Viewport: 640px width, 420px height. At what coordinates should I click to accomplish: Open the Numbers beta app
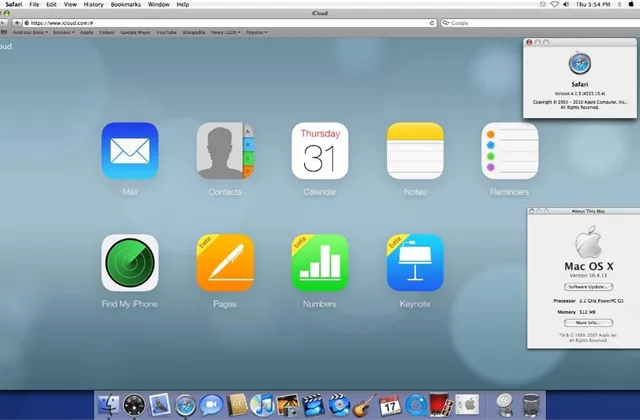(320, 263)
